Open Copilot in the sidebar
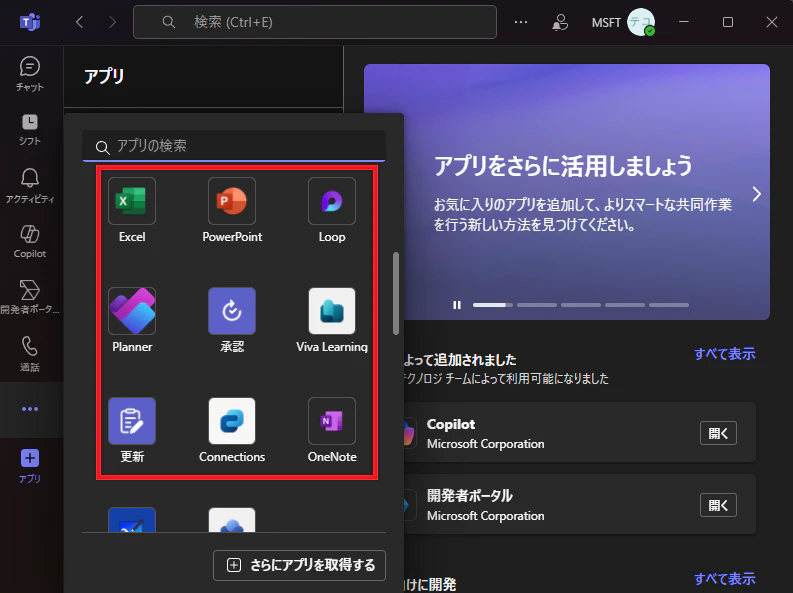Image resolution: width=793 pixels, height=593 pixels. coord(30,242)
